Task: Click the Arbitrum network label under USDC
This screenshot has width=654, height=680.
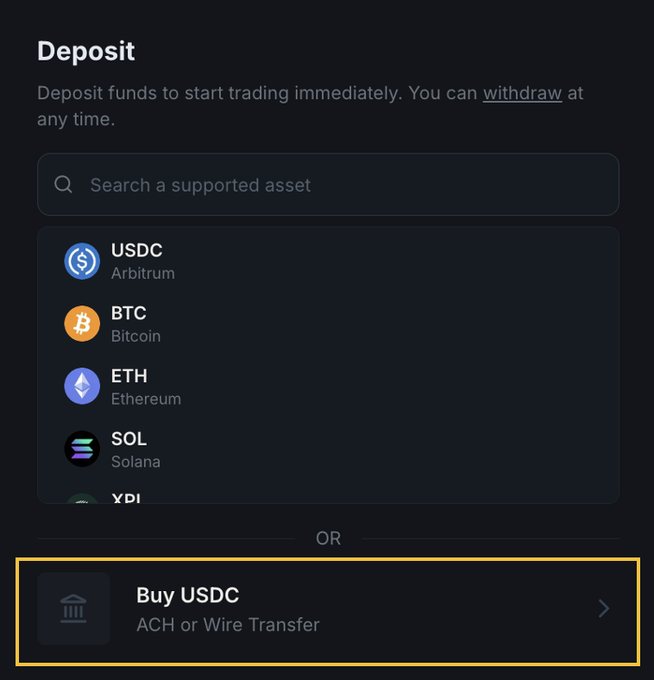Action: point(142,273)
